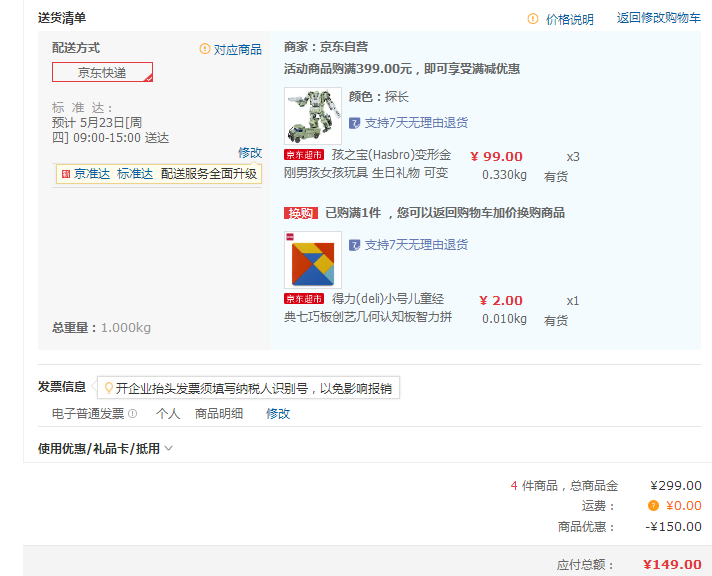712x576 pixels.
Task: Click the orange question icon beside 运费
Action: [x=653, y=506]
